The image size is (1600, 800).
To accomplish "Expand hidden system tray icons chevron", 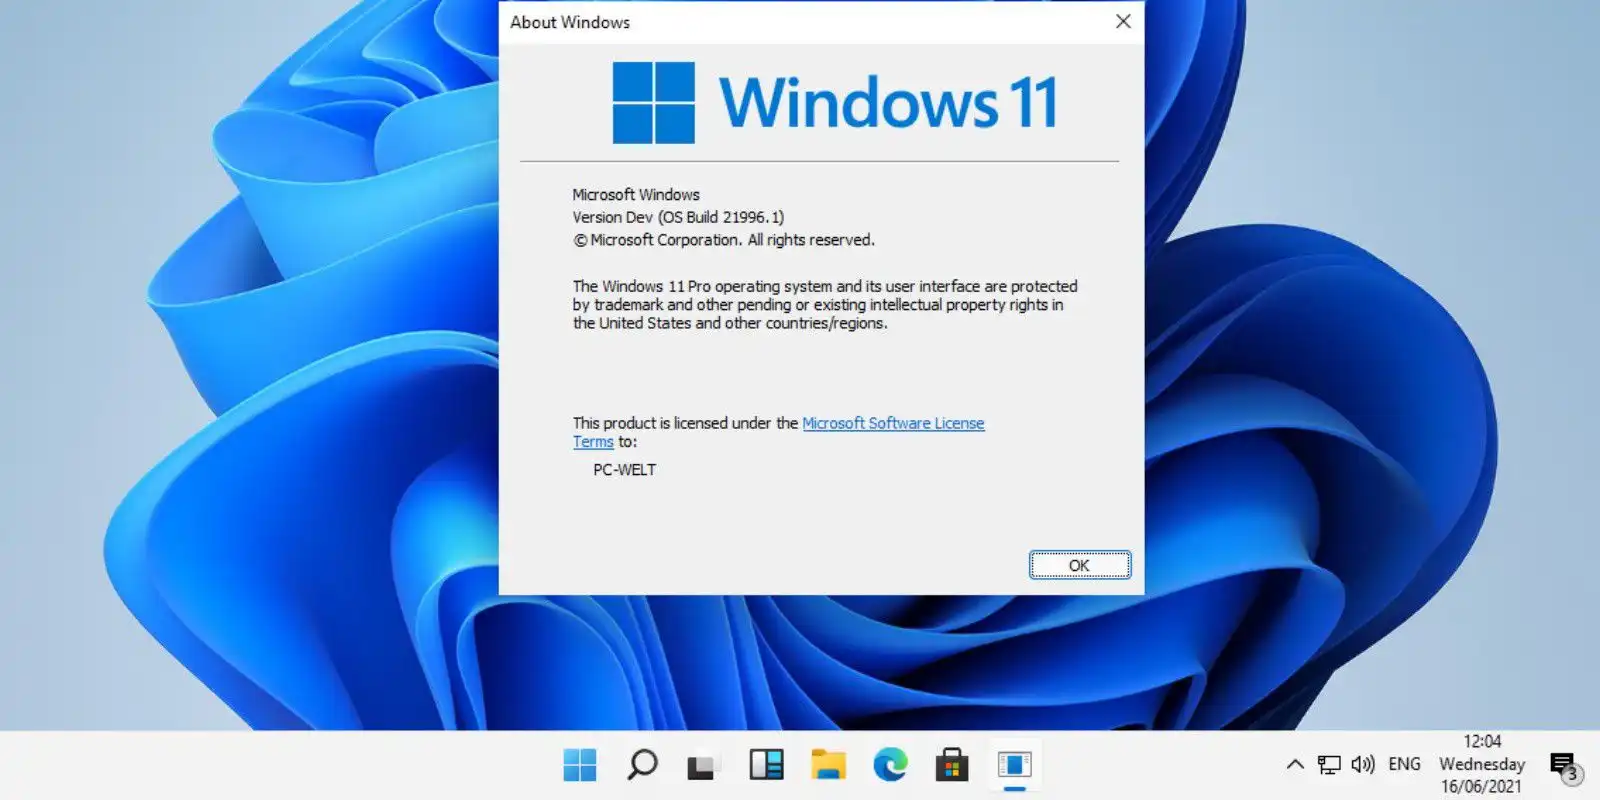I will click(1295, 765).
